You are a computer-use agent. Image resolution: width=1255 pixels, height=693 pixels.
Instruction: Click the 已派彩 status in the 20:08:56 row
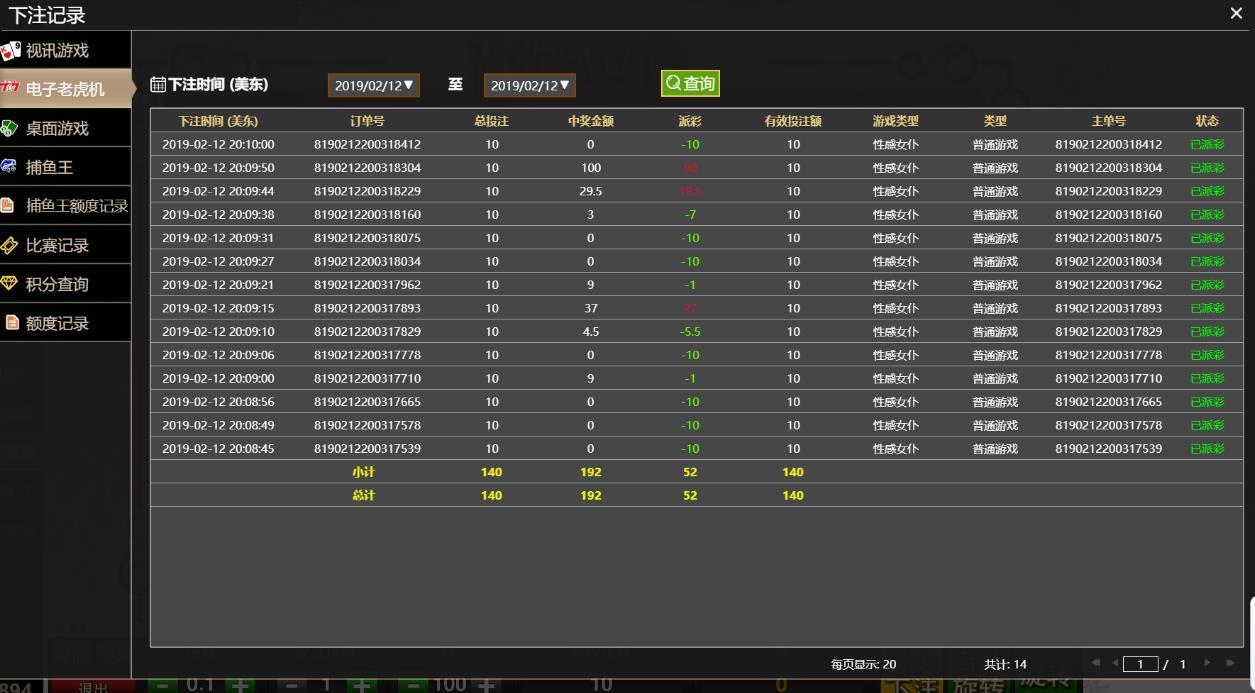click(1207, 402)
